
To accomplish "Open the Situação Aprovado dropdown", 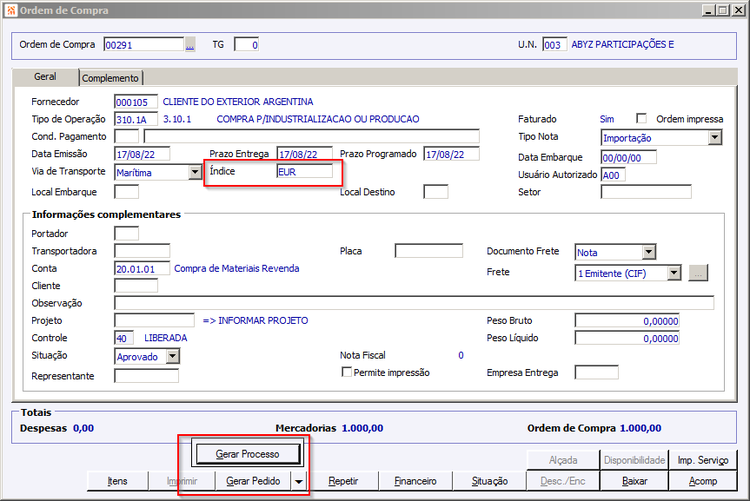I will pyautogui.click(x=173, y=356).
